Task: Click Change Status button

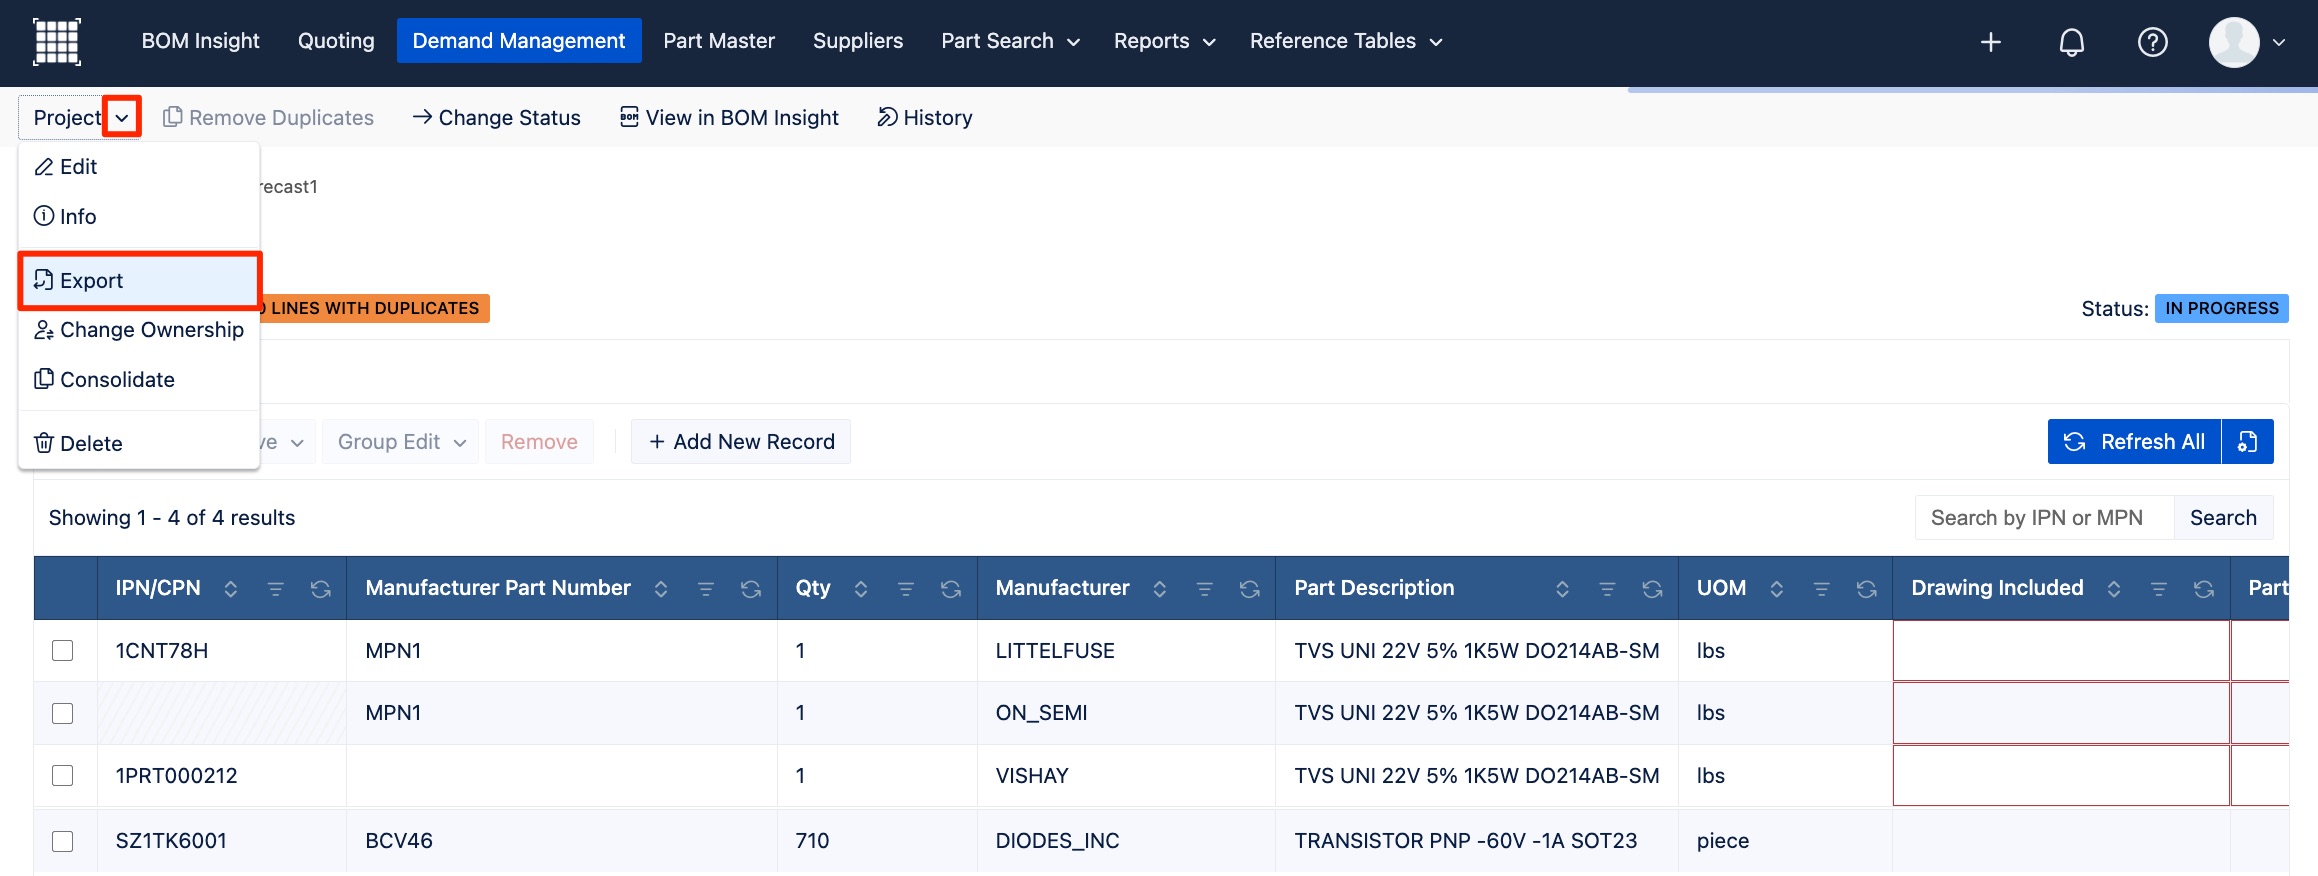Action: 496,118
